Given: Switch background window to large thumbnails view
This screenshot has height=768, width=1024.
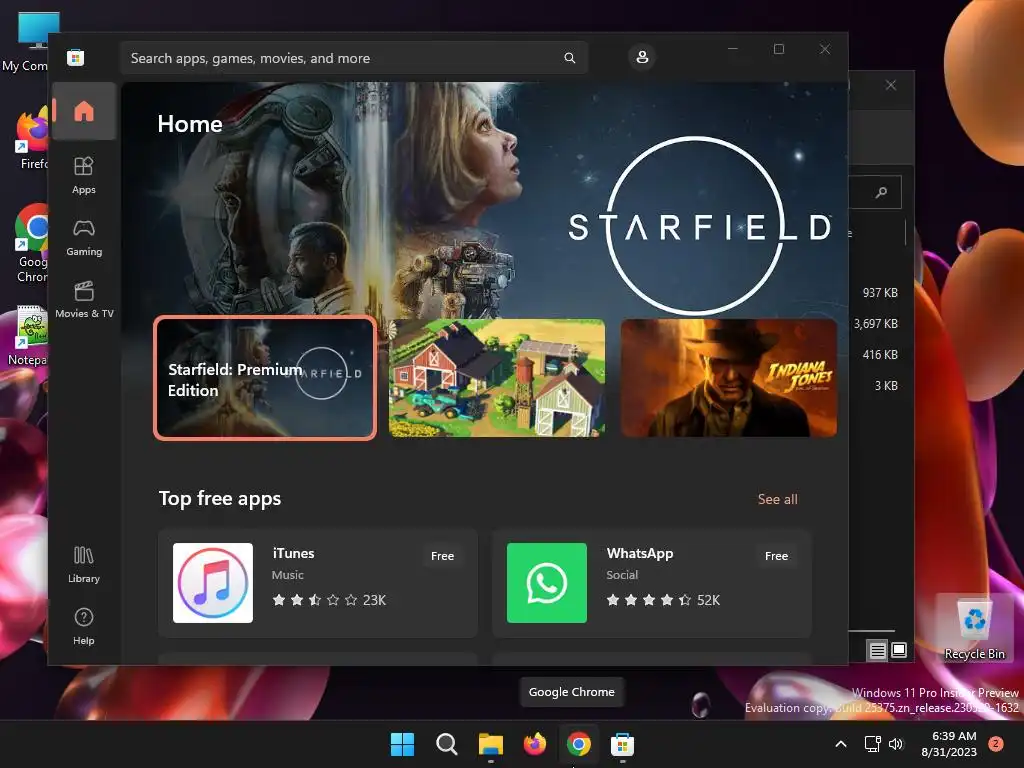Looking at the screenshot, I should pos(899,650).
